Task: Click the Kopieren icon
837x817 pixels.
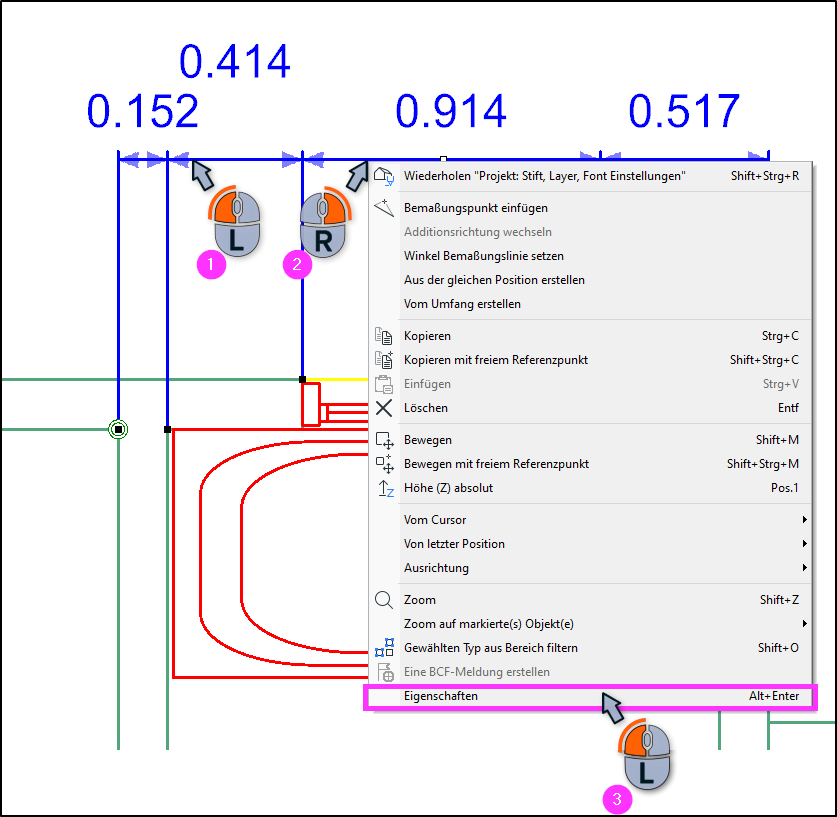Action: coord(384,336)
